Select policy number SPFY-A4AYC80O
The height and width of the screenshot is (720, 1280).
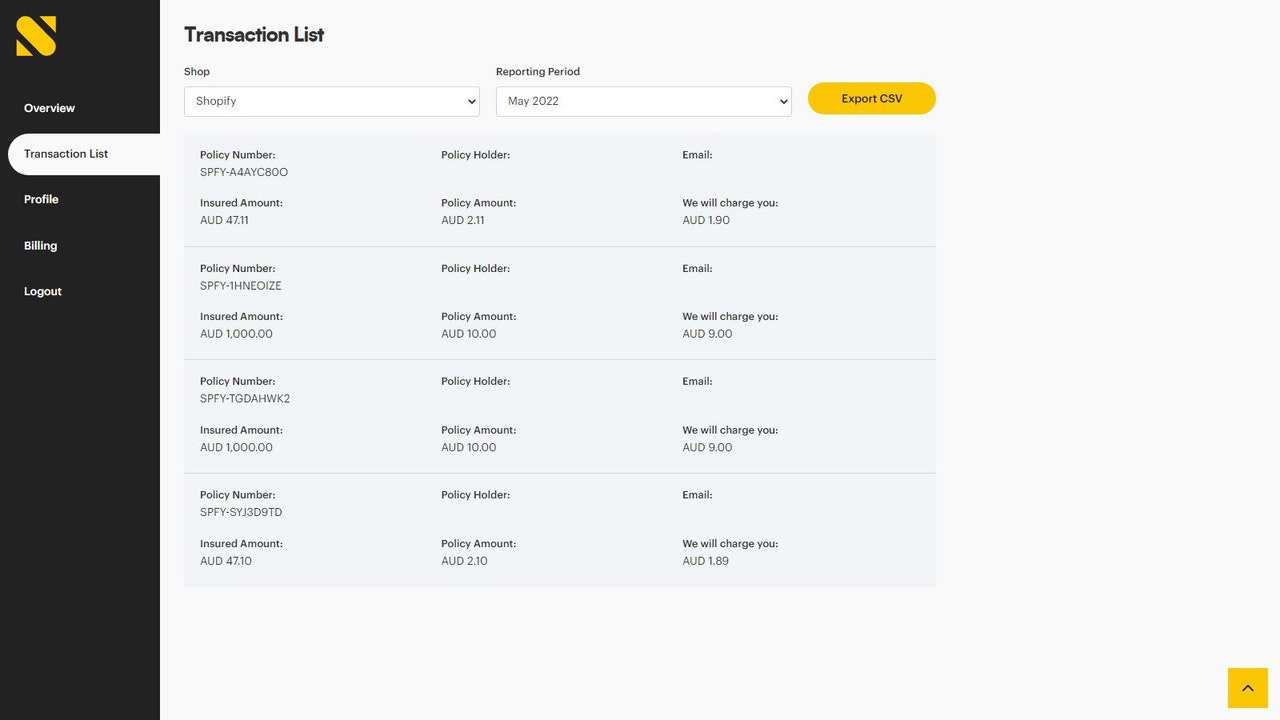pos(243,172)
